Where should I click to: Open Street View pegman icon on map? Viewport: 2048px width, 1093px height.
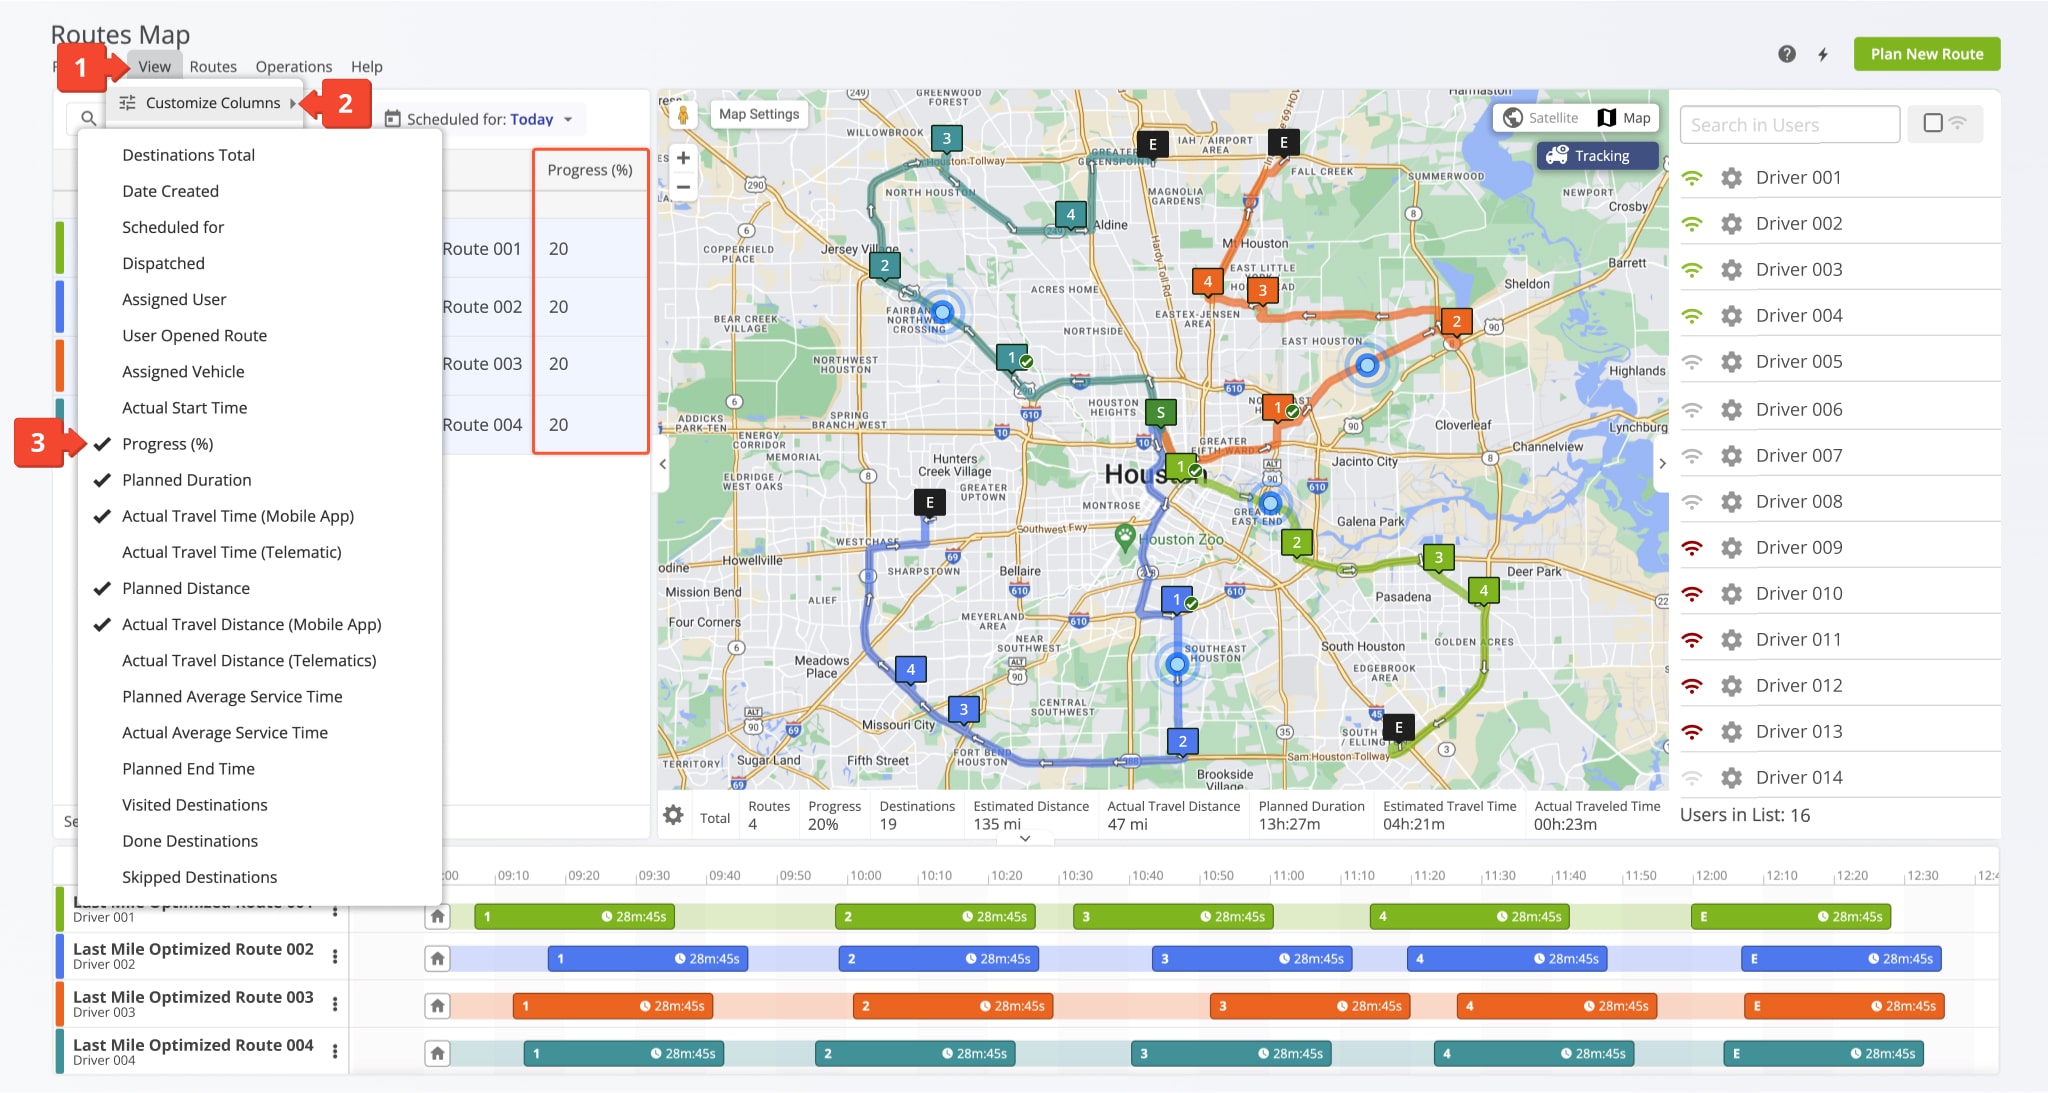coord(683,115)
